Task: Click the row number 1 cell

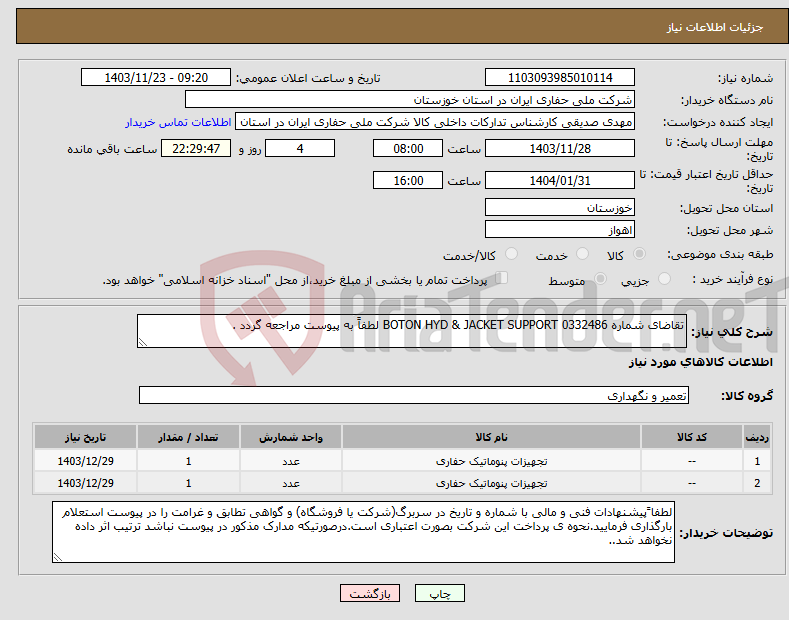Action: pos(757,461)
